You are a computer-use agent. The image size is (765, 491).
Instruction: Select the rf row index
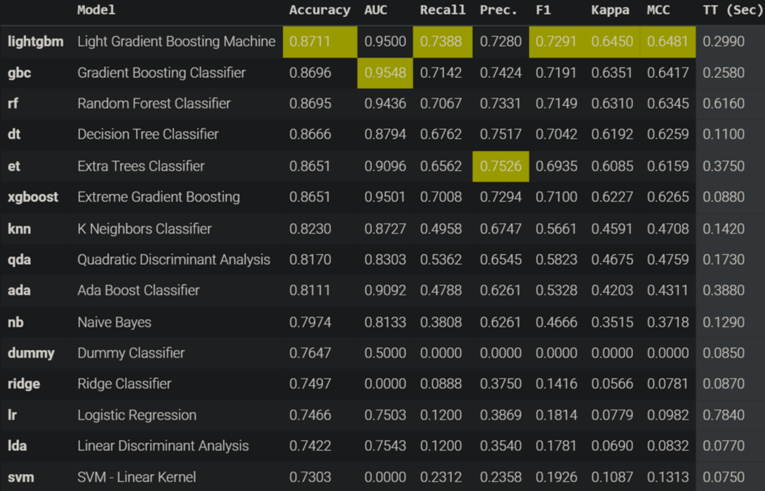13,103
